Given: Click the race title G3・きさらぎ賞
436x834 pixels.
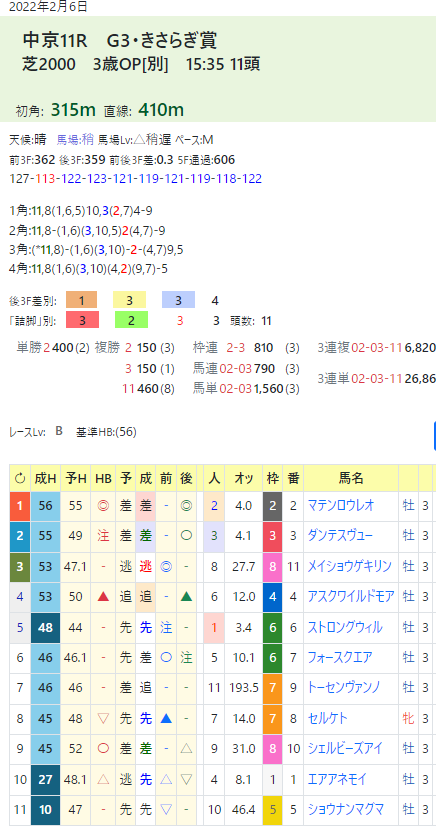Looking at the screenshot, I should [x=162, y=40].
